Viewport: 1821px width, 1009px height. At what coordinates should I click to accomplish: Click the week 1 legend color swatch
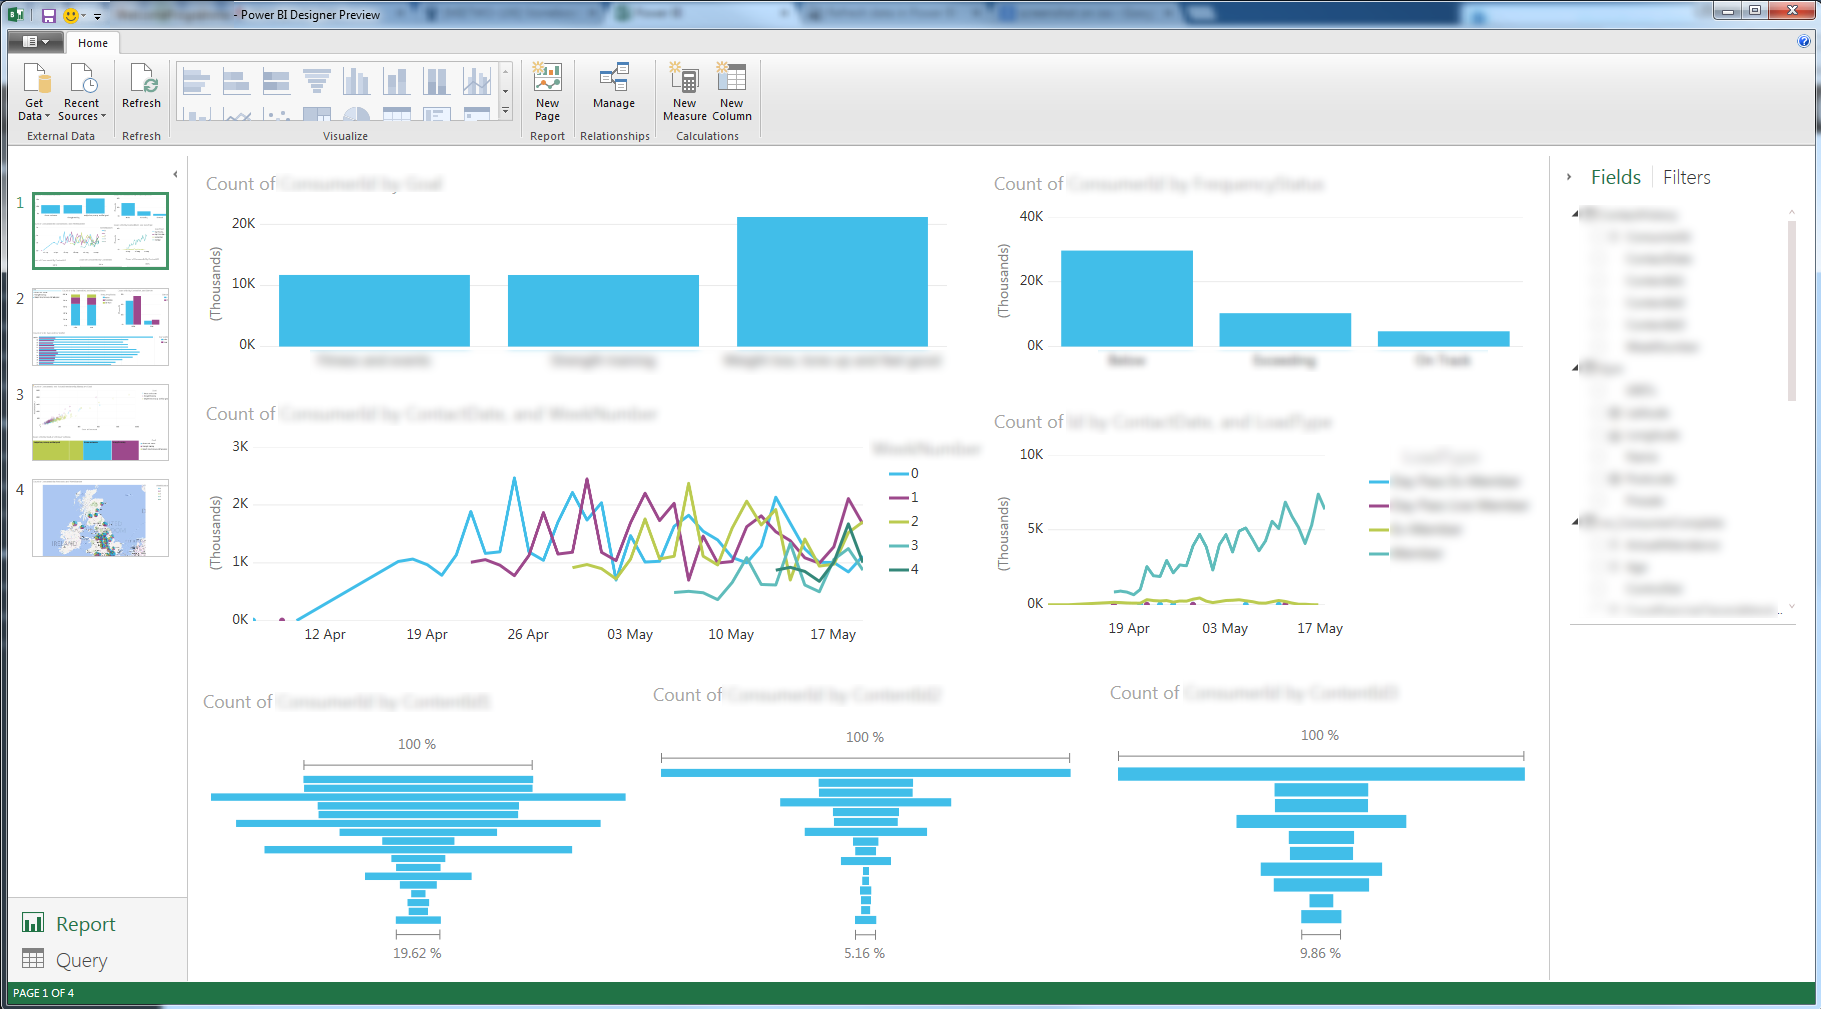pyautogui.click(x=898, y=498)
